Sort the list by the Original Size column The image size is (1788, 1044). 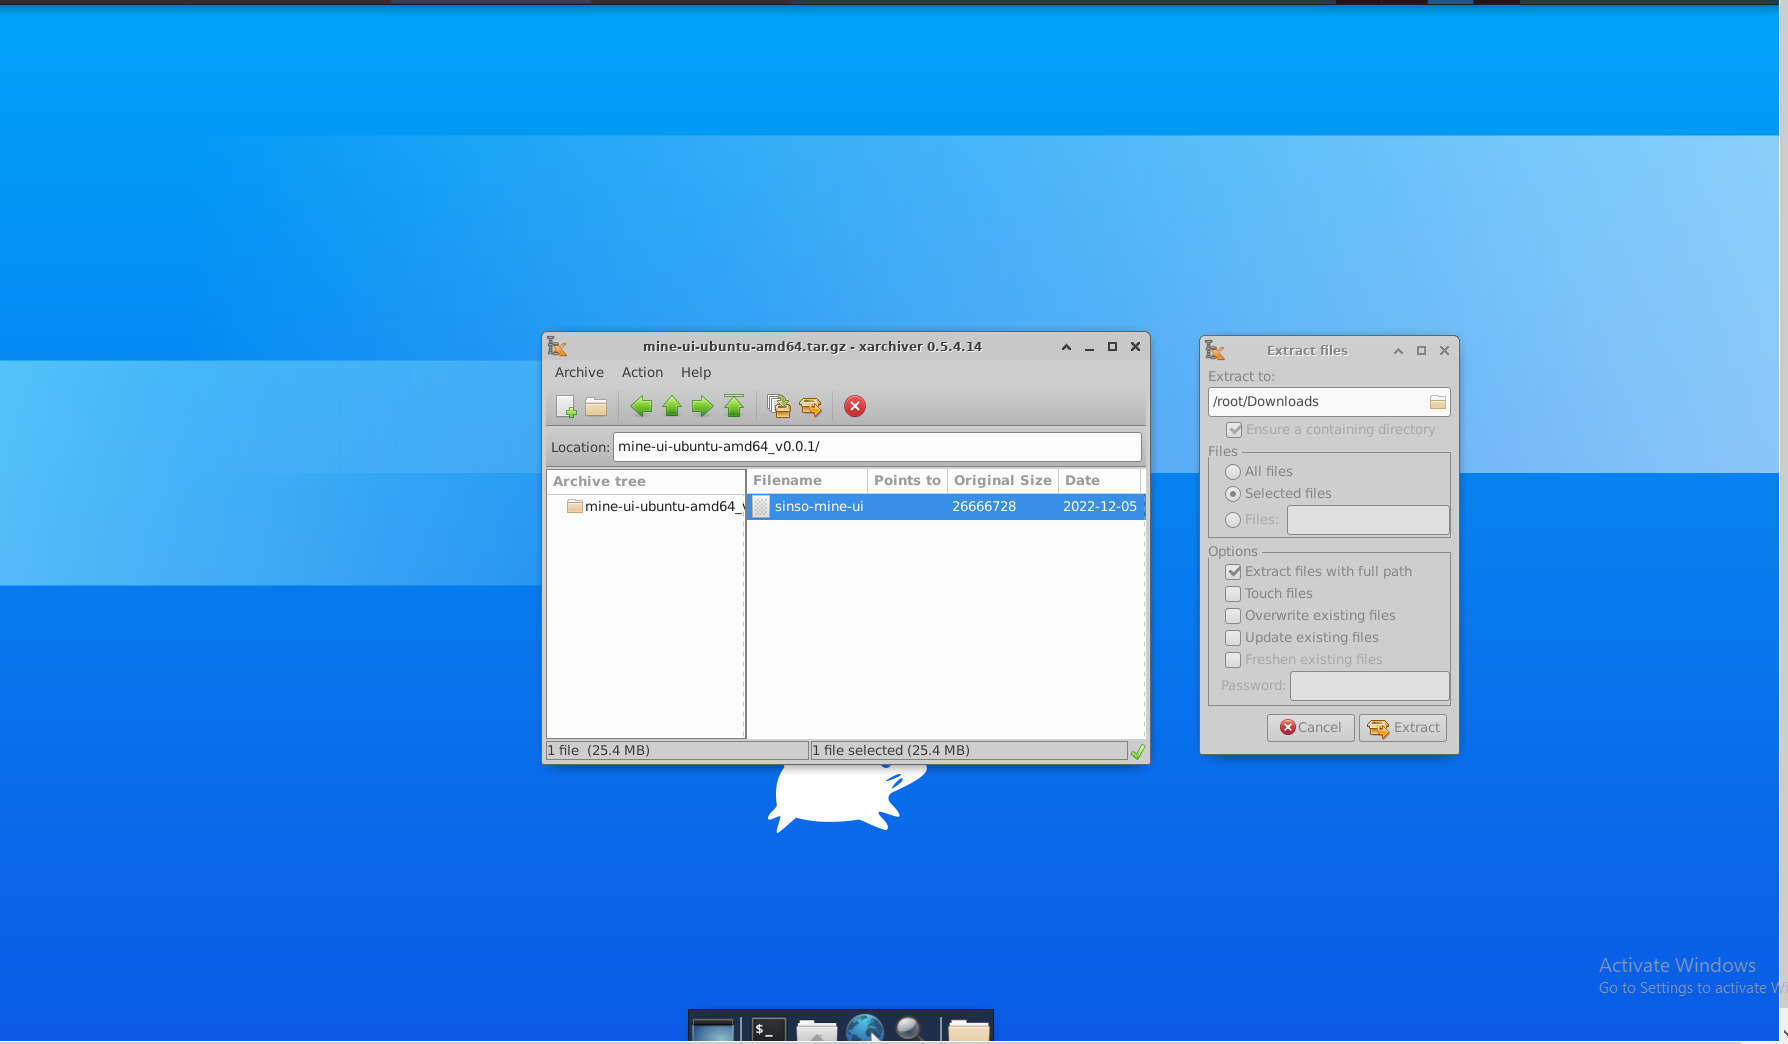[1002, 481]
